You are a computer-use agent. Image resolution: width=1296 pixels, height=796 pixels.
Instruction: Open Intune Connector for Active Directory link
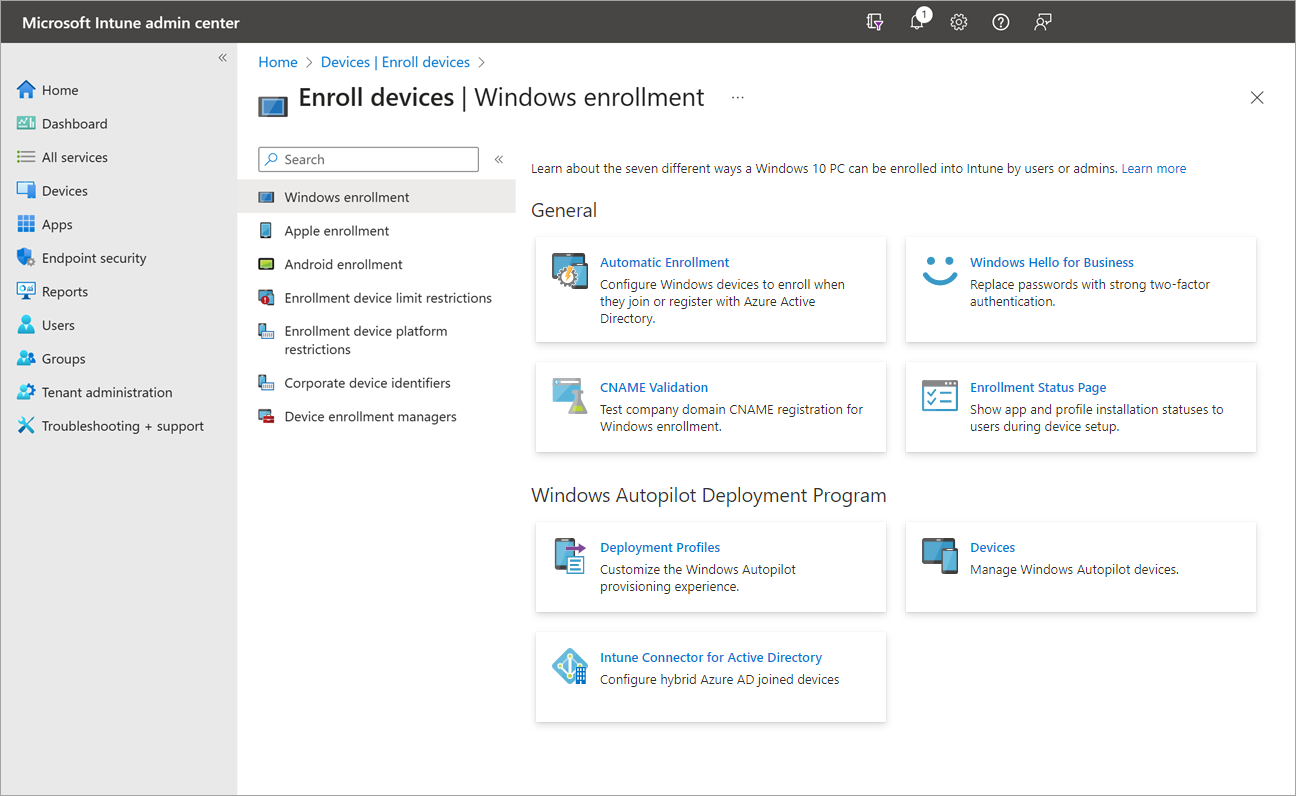711,657
